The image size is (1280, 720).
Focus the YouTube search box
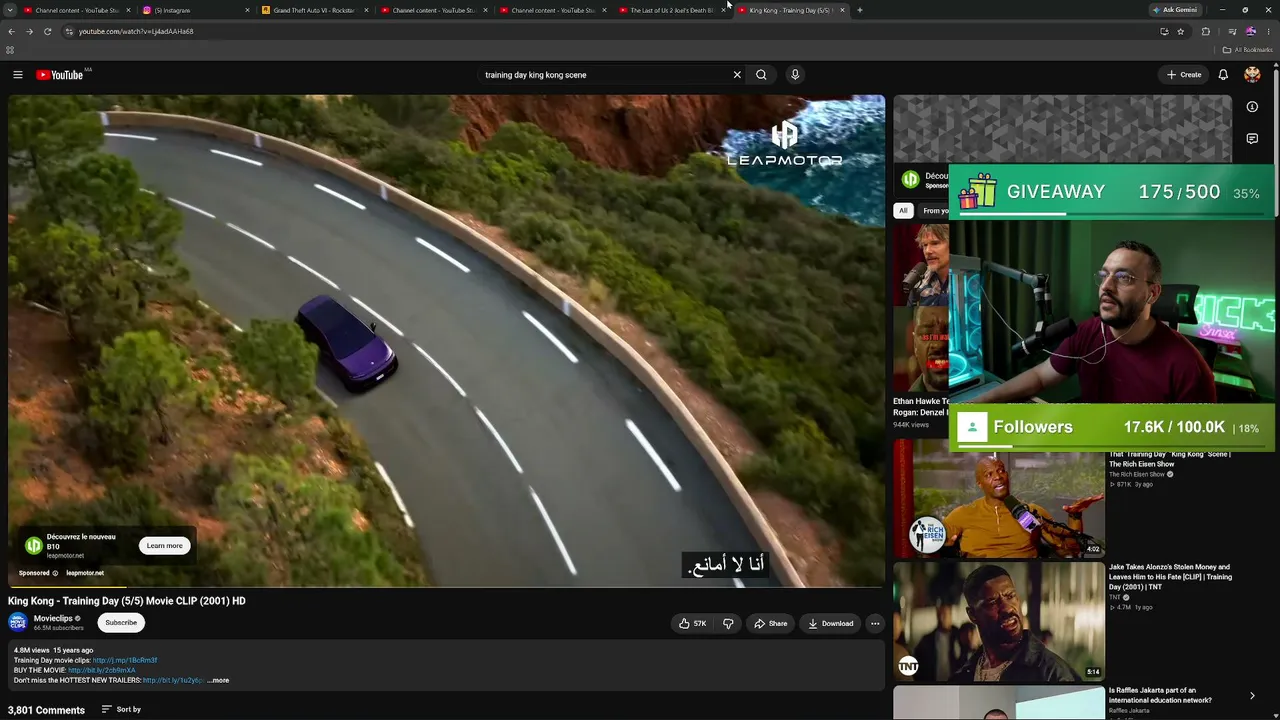tap(605, 75)
